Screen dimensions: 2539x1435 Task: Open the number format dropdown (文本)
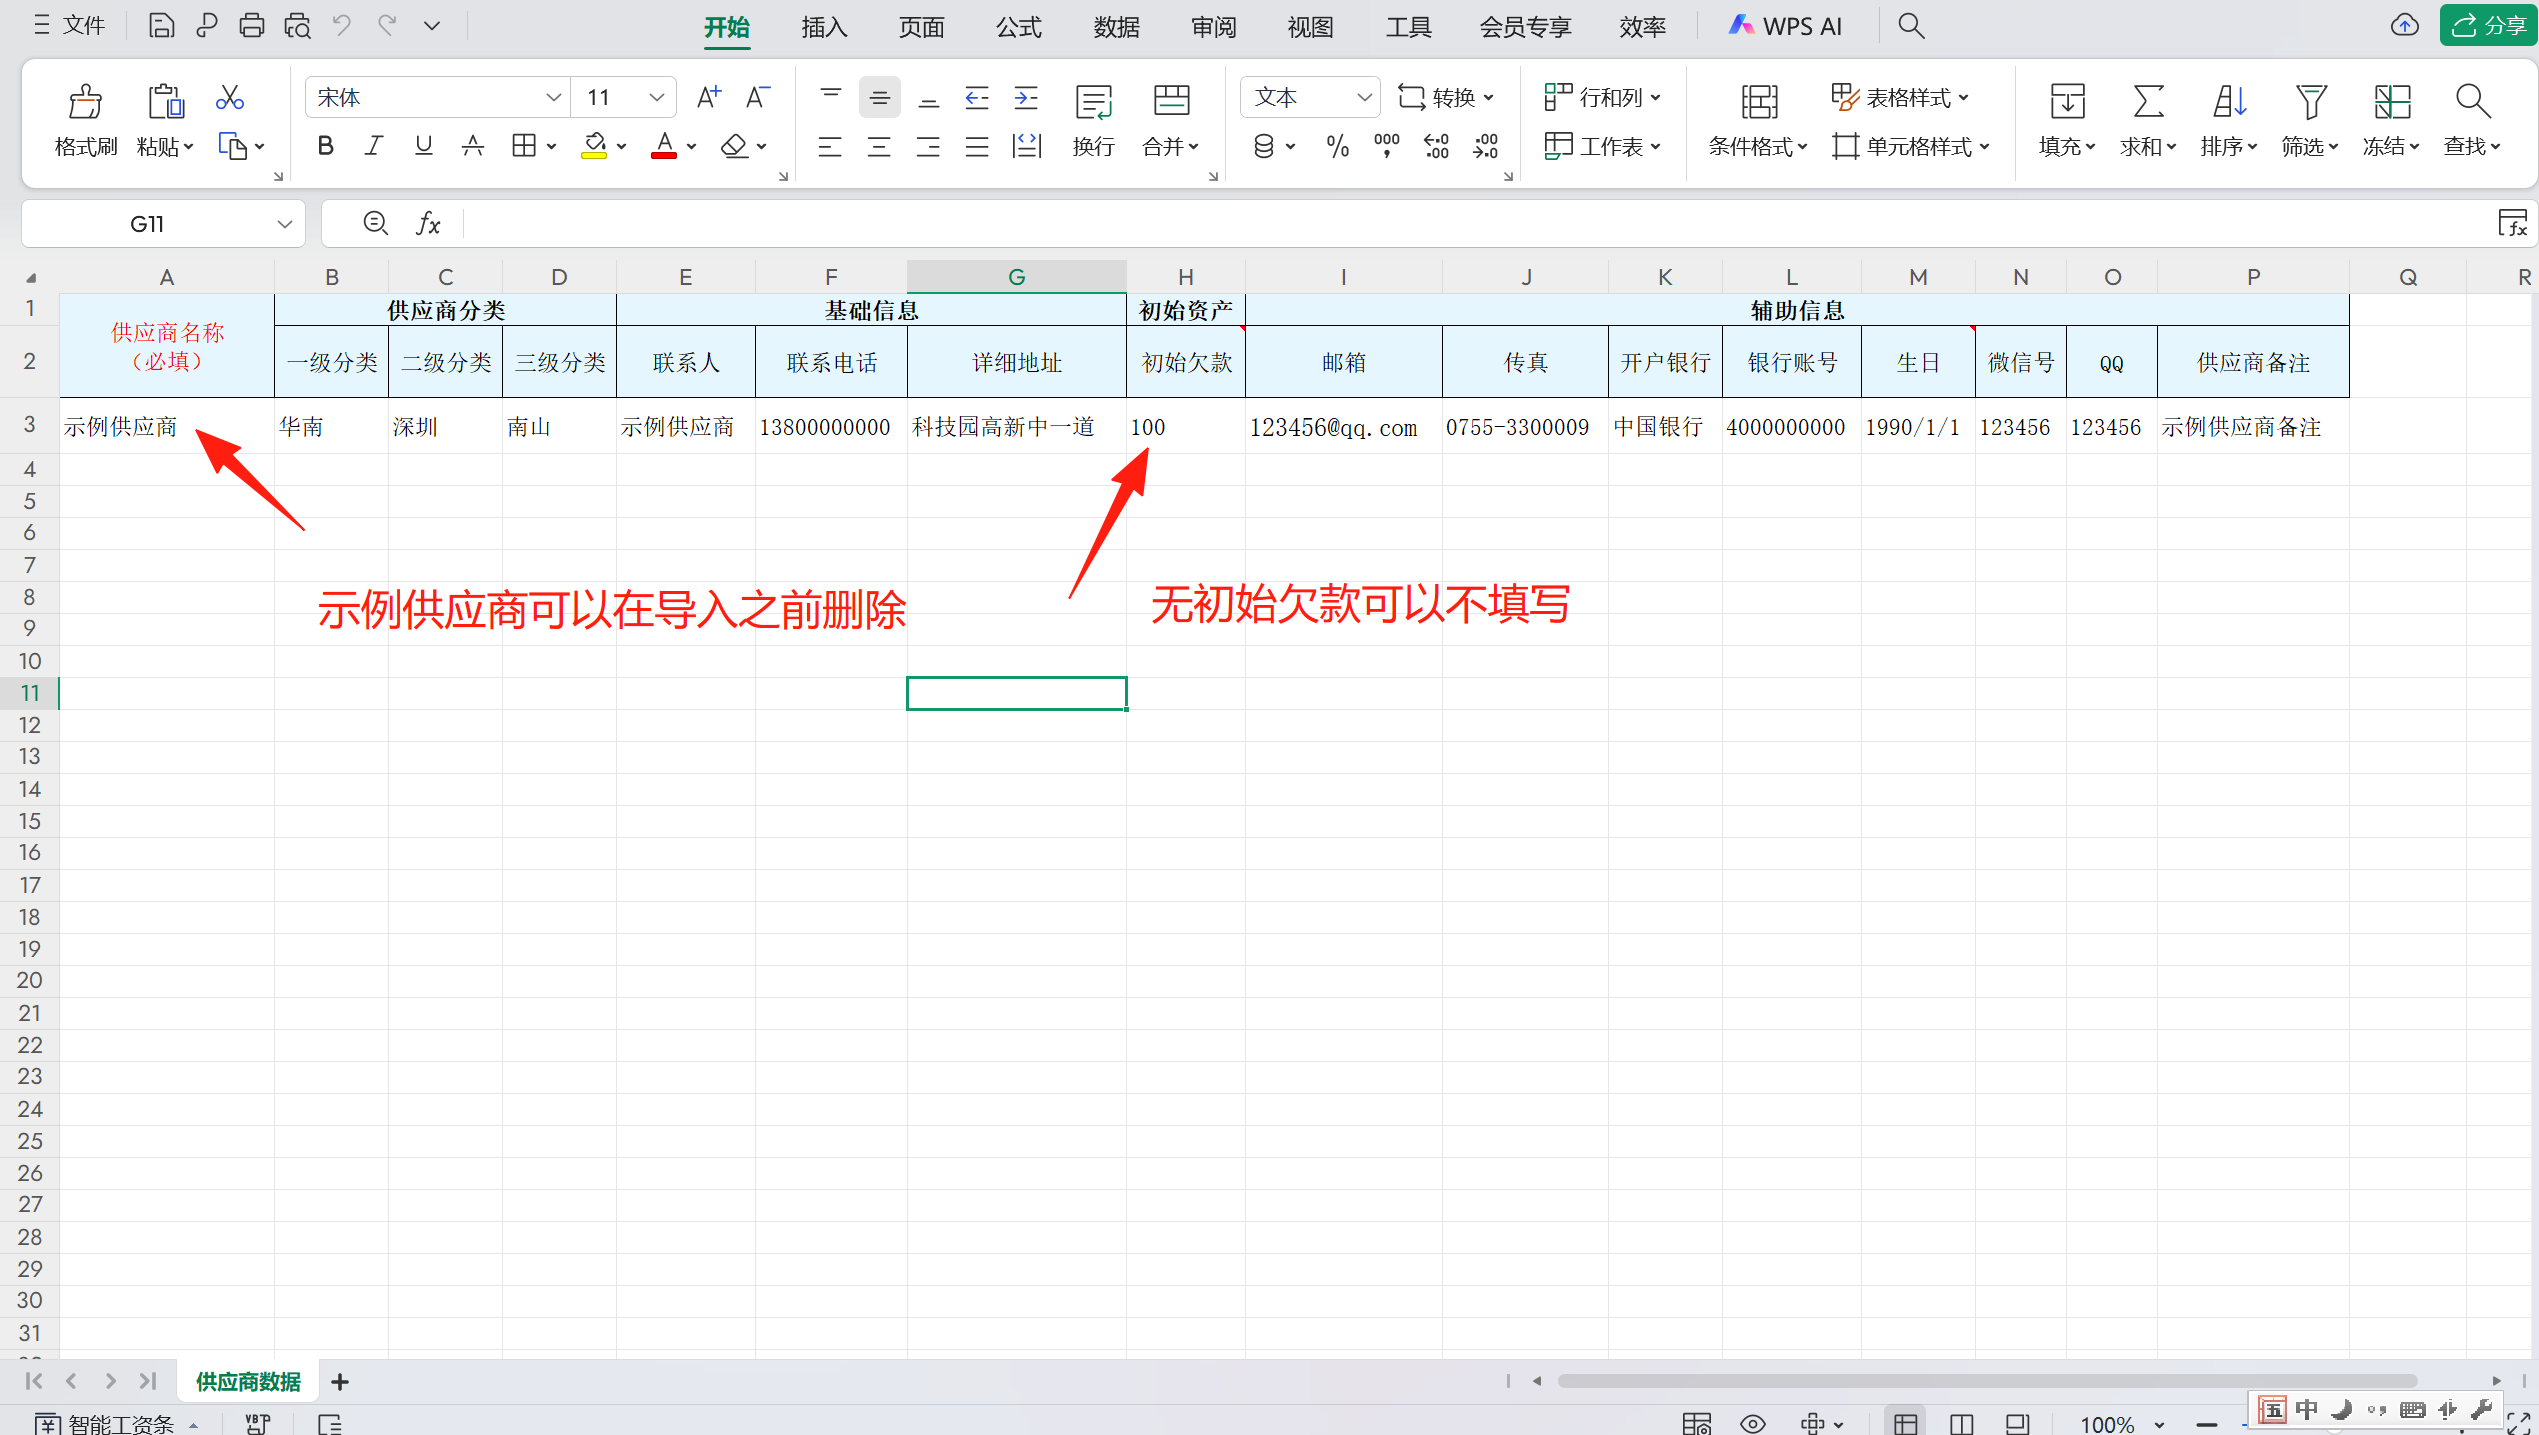(x=1363, y=98)
